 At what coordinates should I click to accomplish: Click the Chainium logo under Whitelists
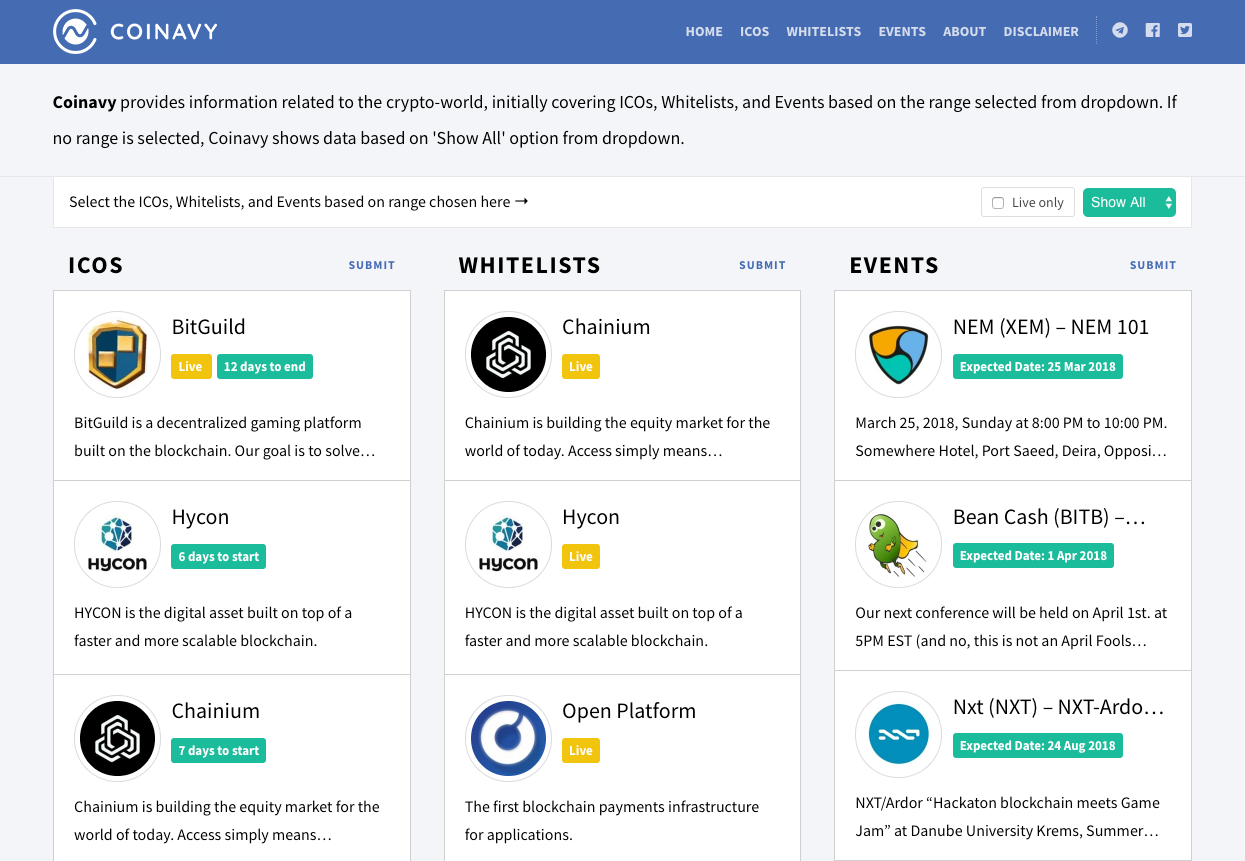click(x=508, y=354)
